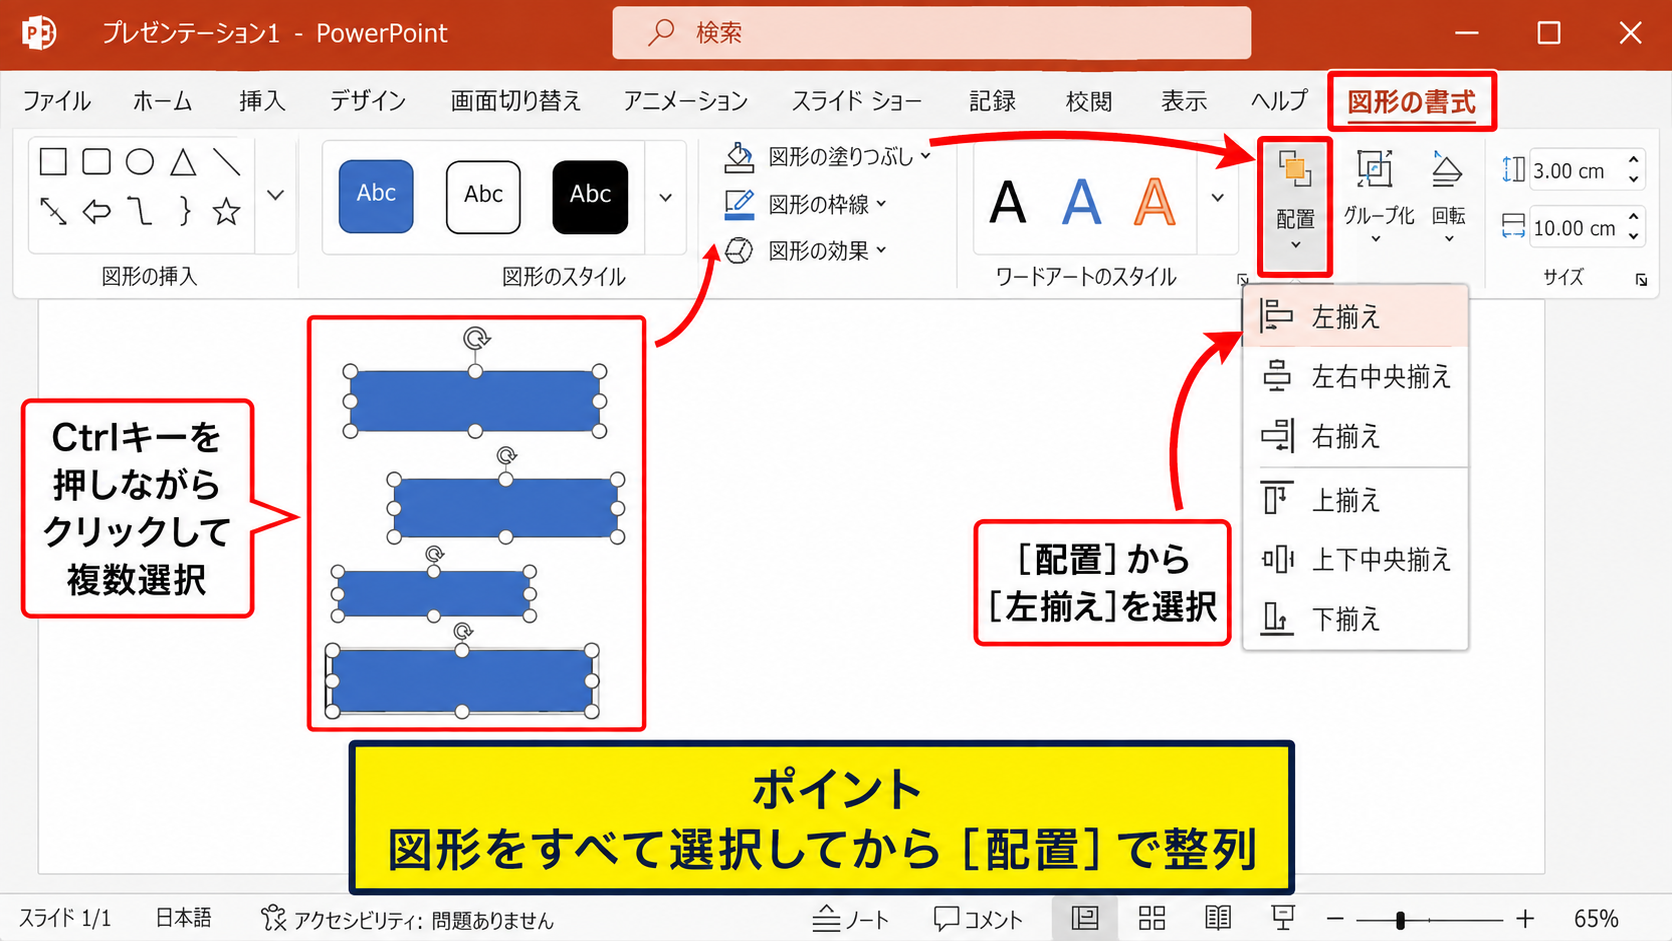Choose Align Middle (上下中央揃え)

coord(1356,559)
